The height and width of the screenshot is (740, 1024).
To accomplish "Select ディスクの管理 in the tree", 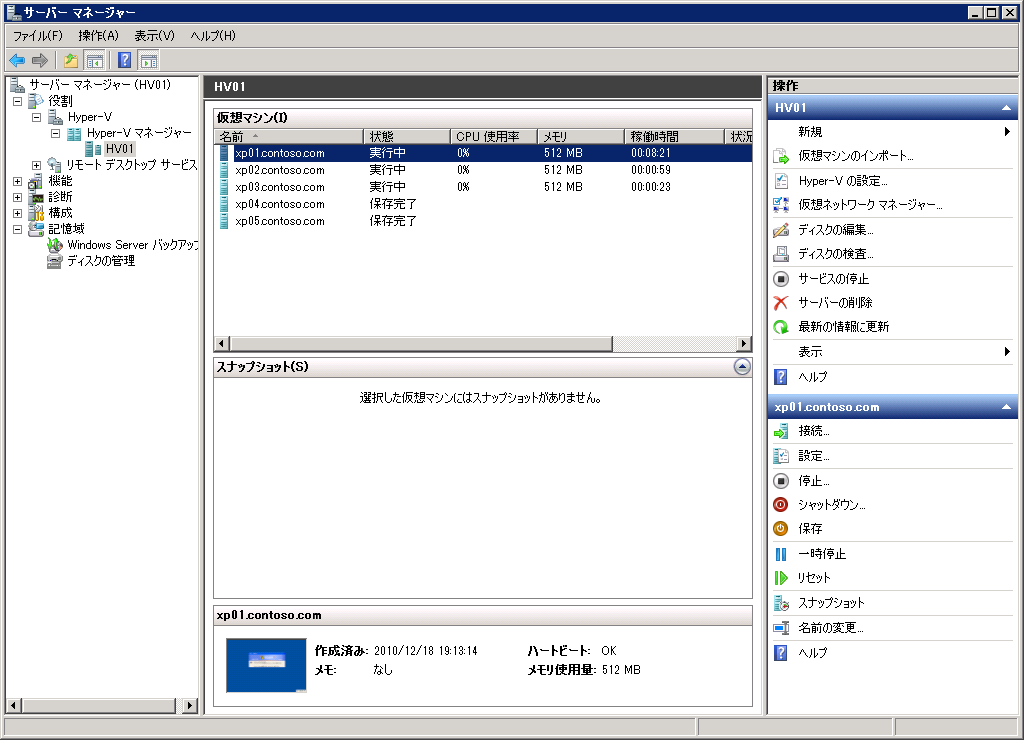I will tap(101, 261).
